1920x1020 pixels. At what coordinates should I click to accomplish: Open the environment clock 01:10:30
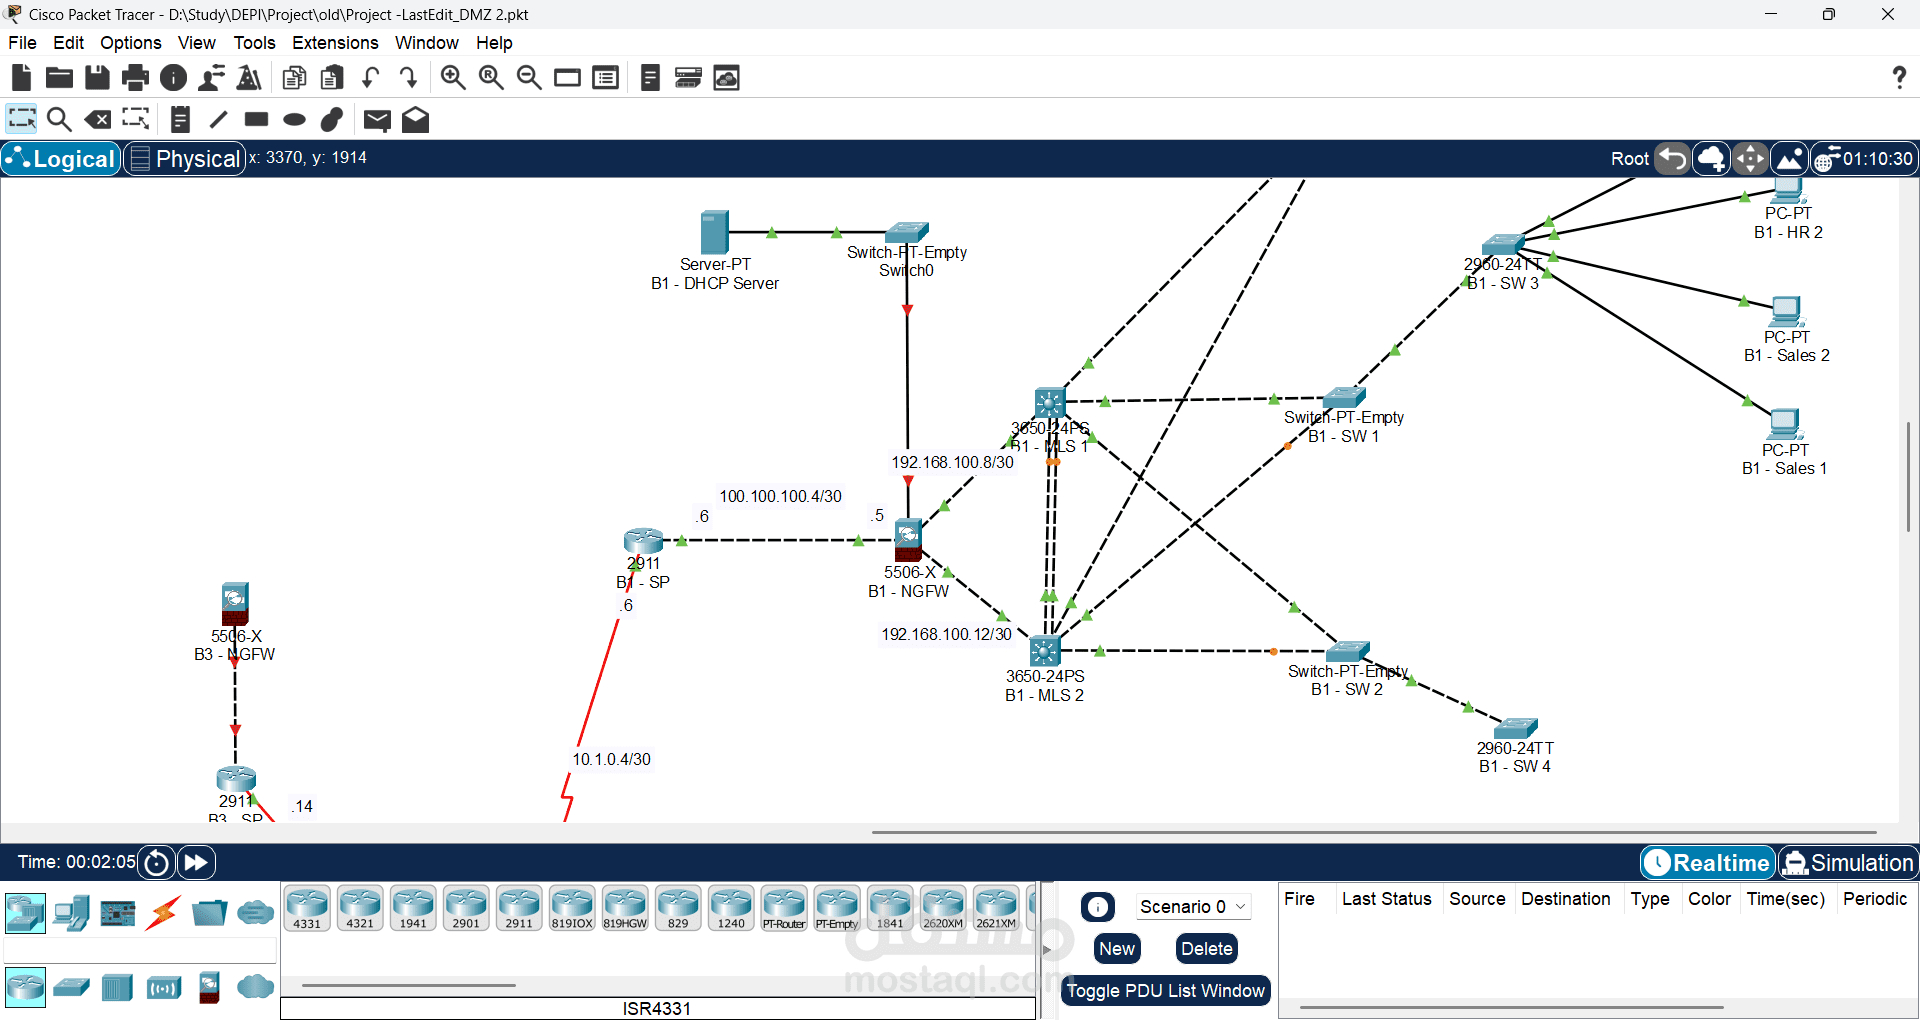tap(1864, 159)
